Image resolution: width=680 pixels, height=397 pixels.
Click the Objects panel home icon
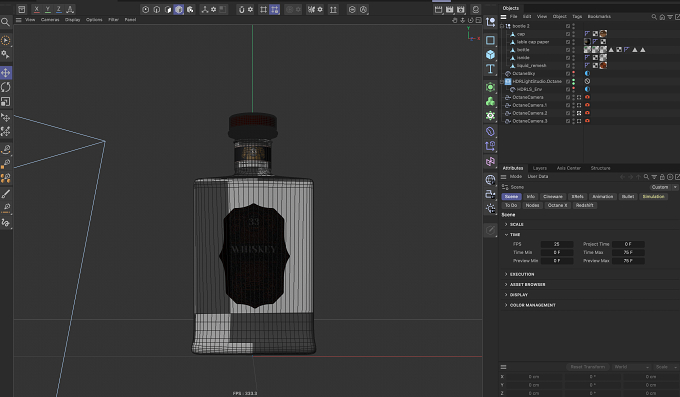pos(662,17)
